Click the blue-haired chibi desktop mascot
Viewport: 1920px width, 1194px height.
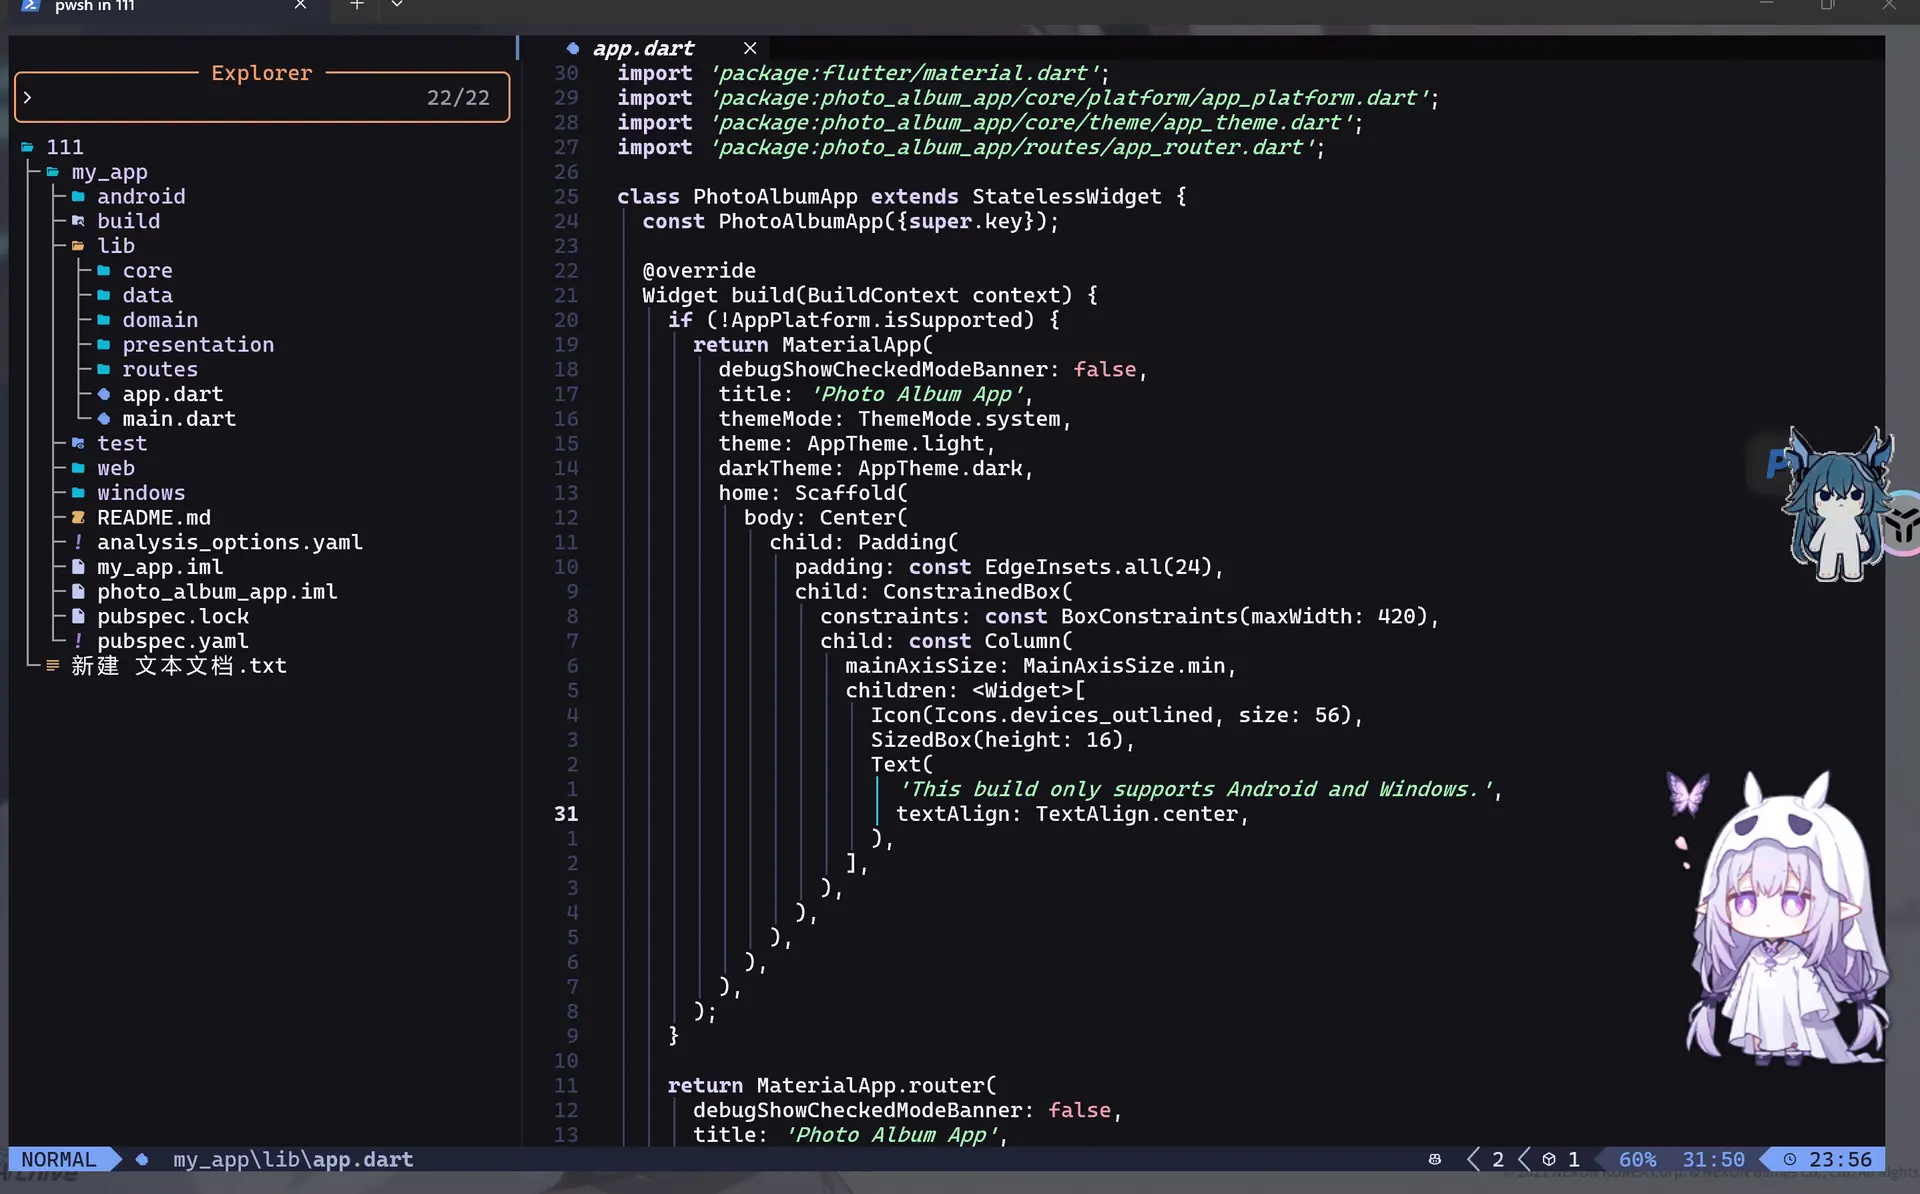[1838, 503]
